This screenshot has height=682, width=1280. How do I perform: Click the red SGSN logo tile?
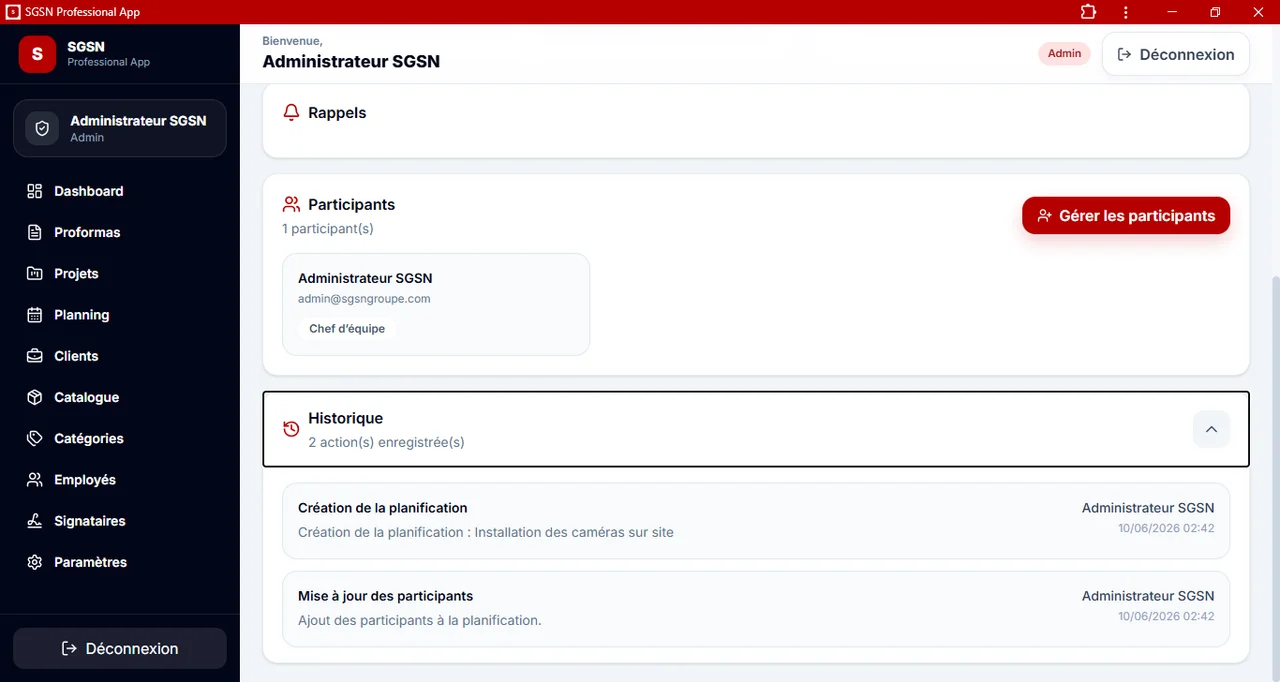[37, 54]
